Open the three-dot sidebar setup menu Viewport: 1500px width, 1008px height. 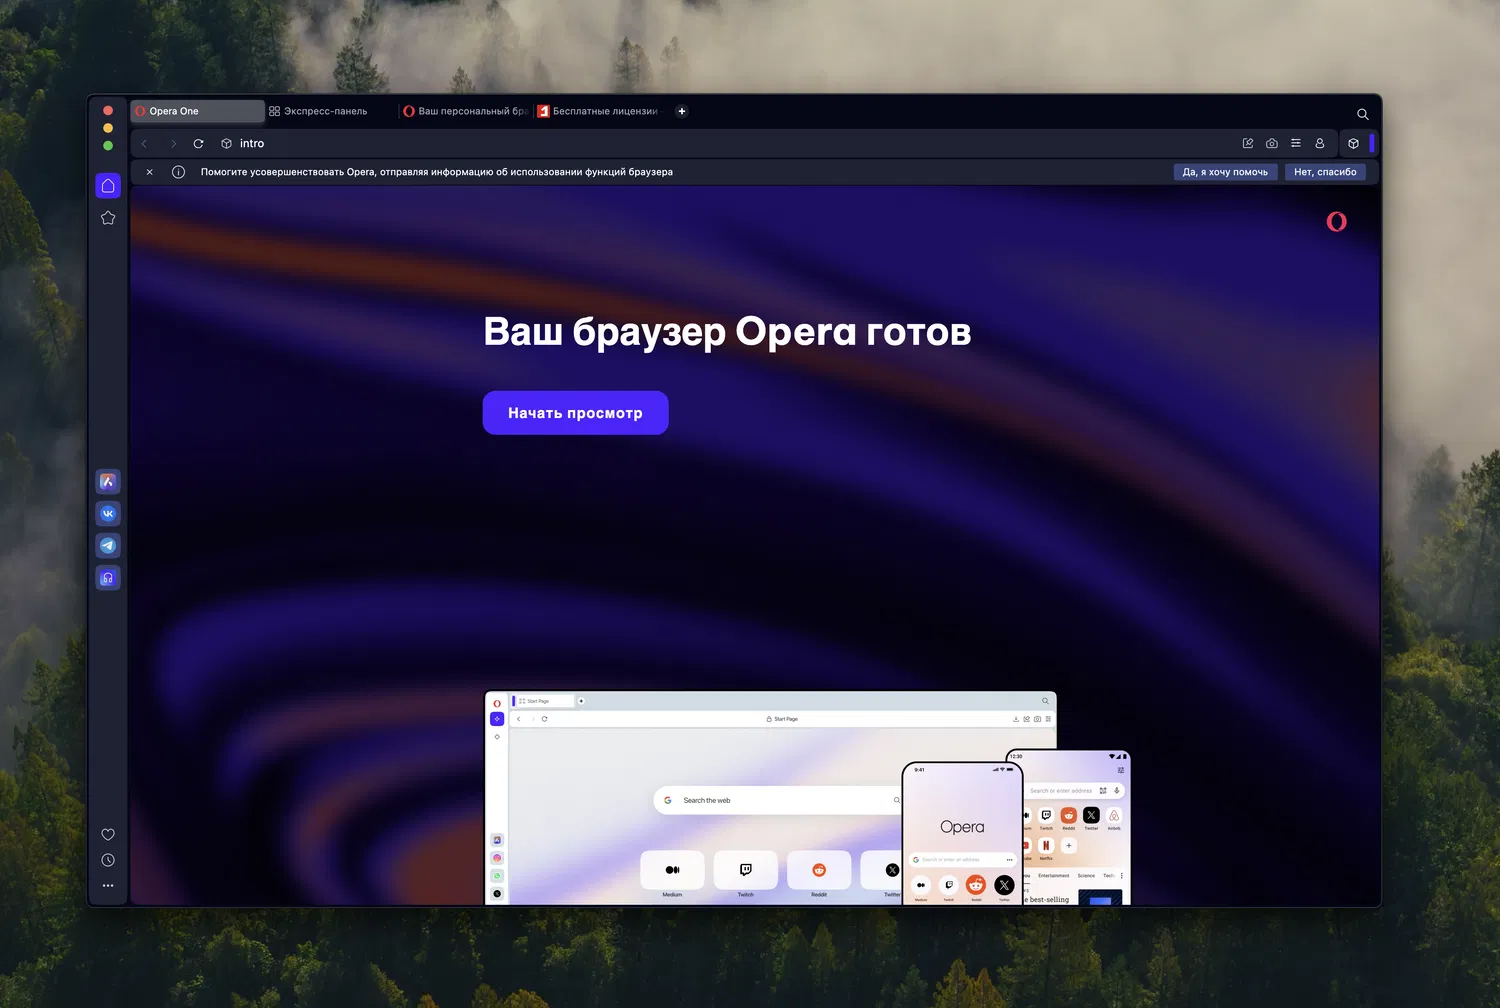coord(108,886)
